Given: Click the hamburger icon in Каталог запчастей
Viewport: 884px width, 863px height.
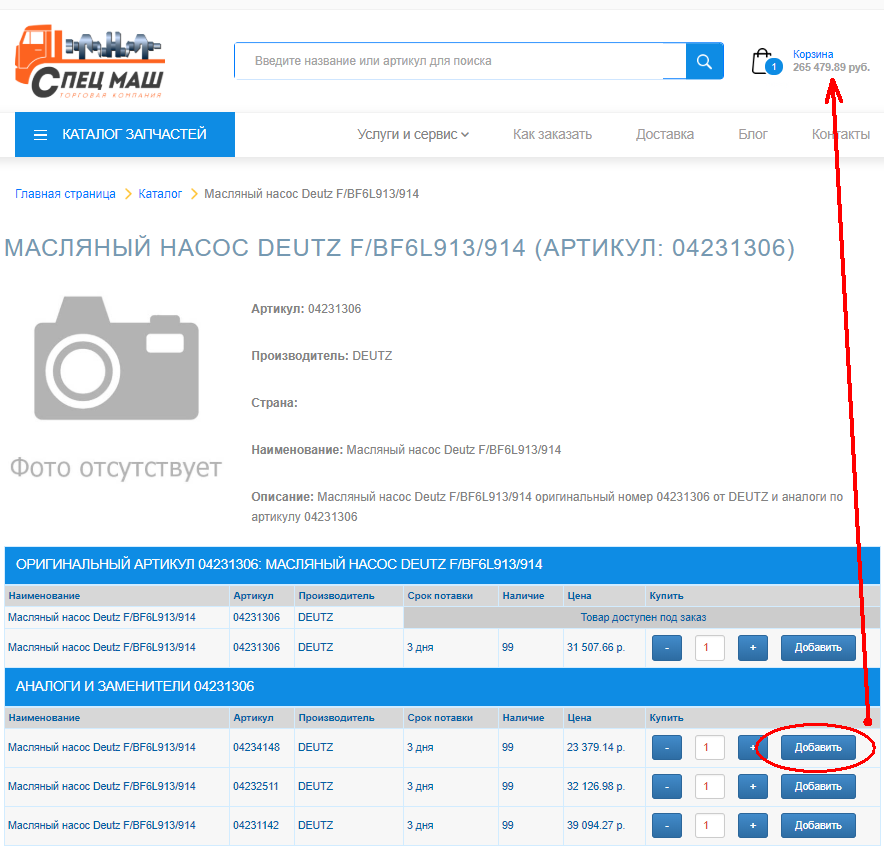Looking at the screenshot, I should coord(41,135).
